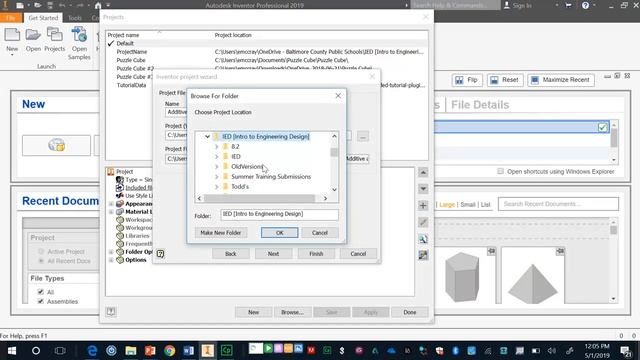This screenshot has height=360, width=640.
Task: Select the All Recent Docs radio button
Action: pos(41,261)
